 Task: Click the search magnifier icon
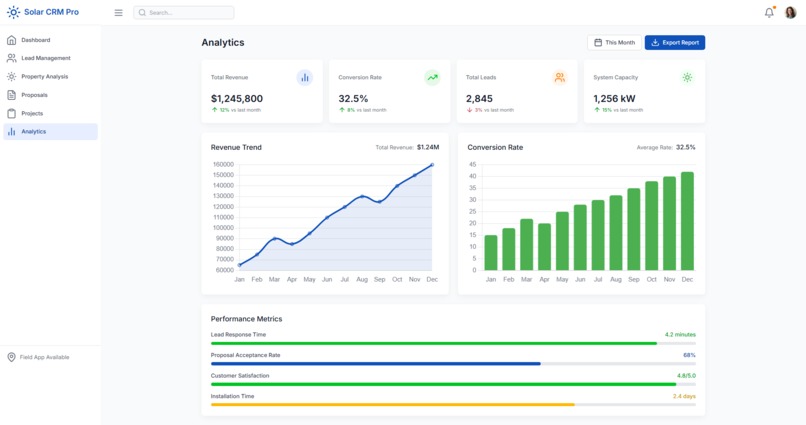point(142,13)
